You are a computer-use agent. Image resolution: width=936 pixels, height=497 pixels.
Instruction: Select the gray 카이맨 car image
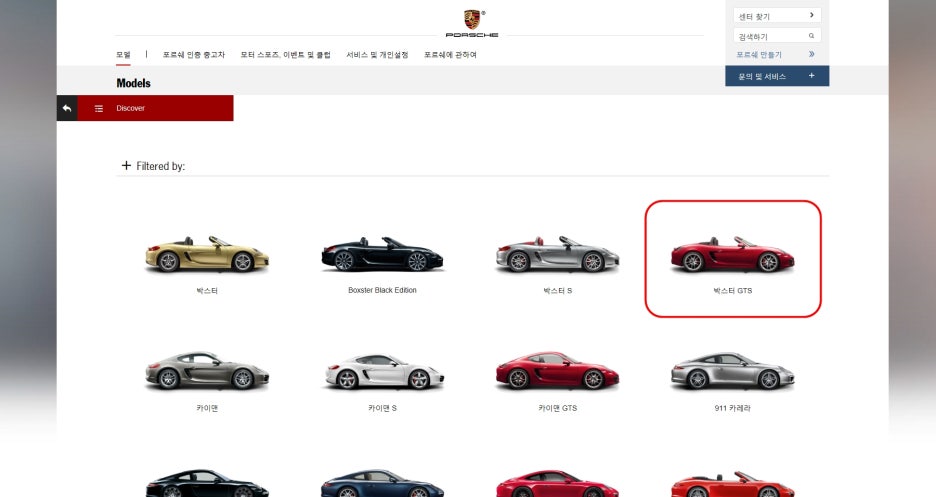(x=207, y=371)
